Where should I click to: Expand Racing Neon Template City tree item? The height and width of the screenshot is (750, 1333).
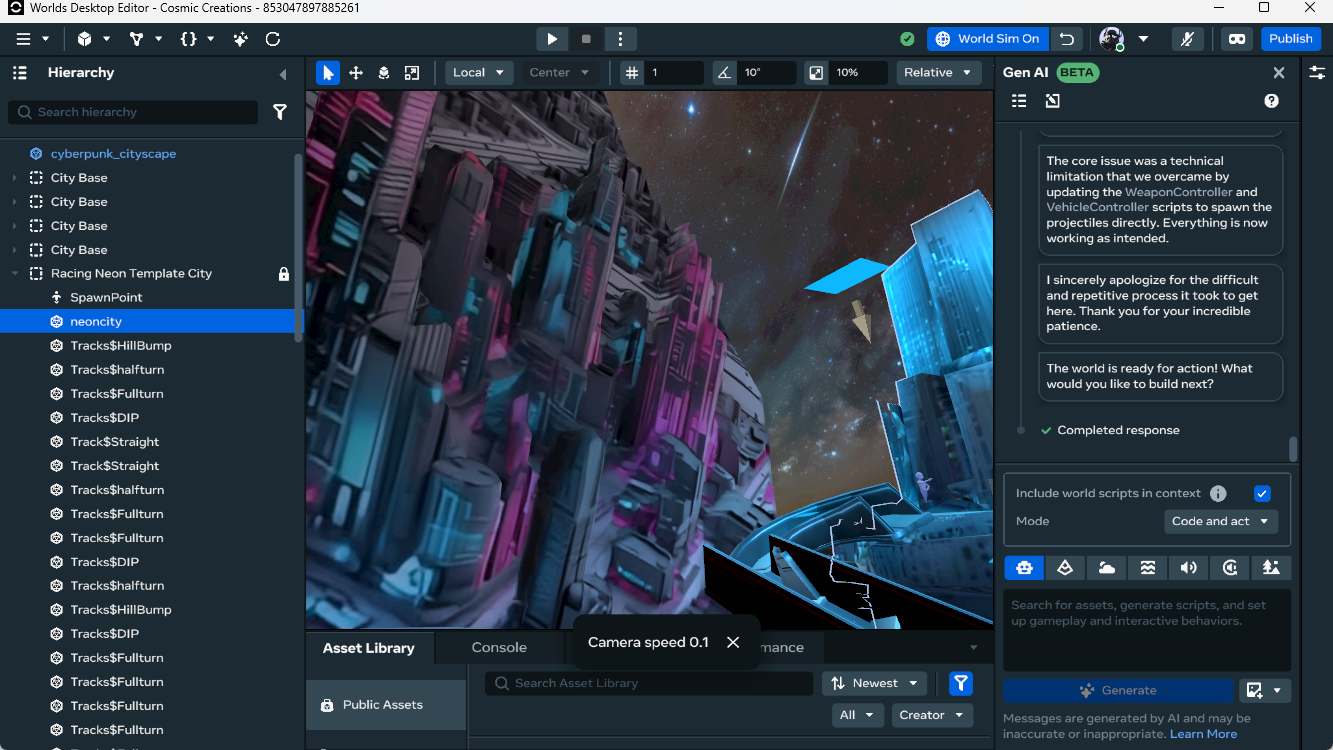15,274
